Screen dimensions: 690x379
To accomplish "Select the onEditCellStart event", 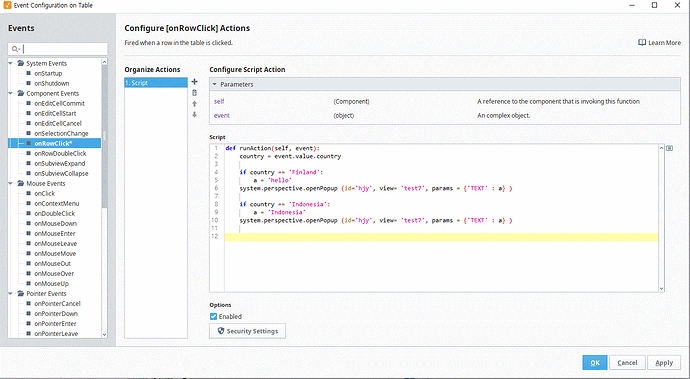I will point(55,114).
